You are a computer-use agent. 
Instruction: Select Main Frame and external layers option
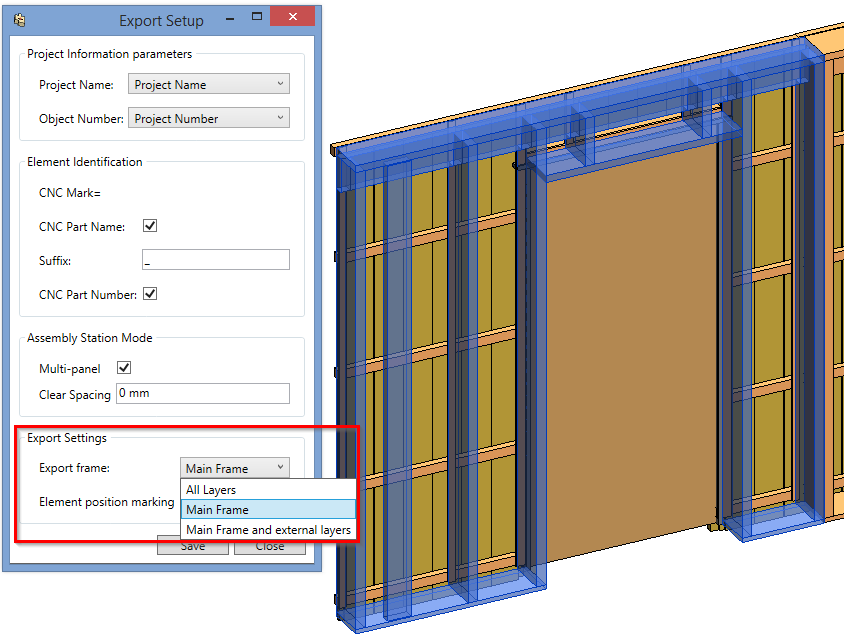(x=266, y=530)
